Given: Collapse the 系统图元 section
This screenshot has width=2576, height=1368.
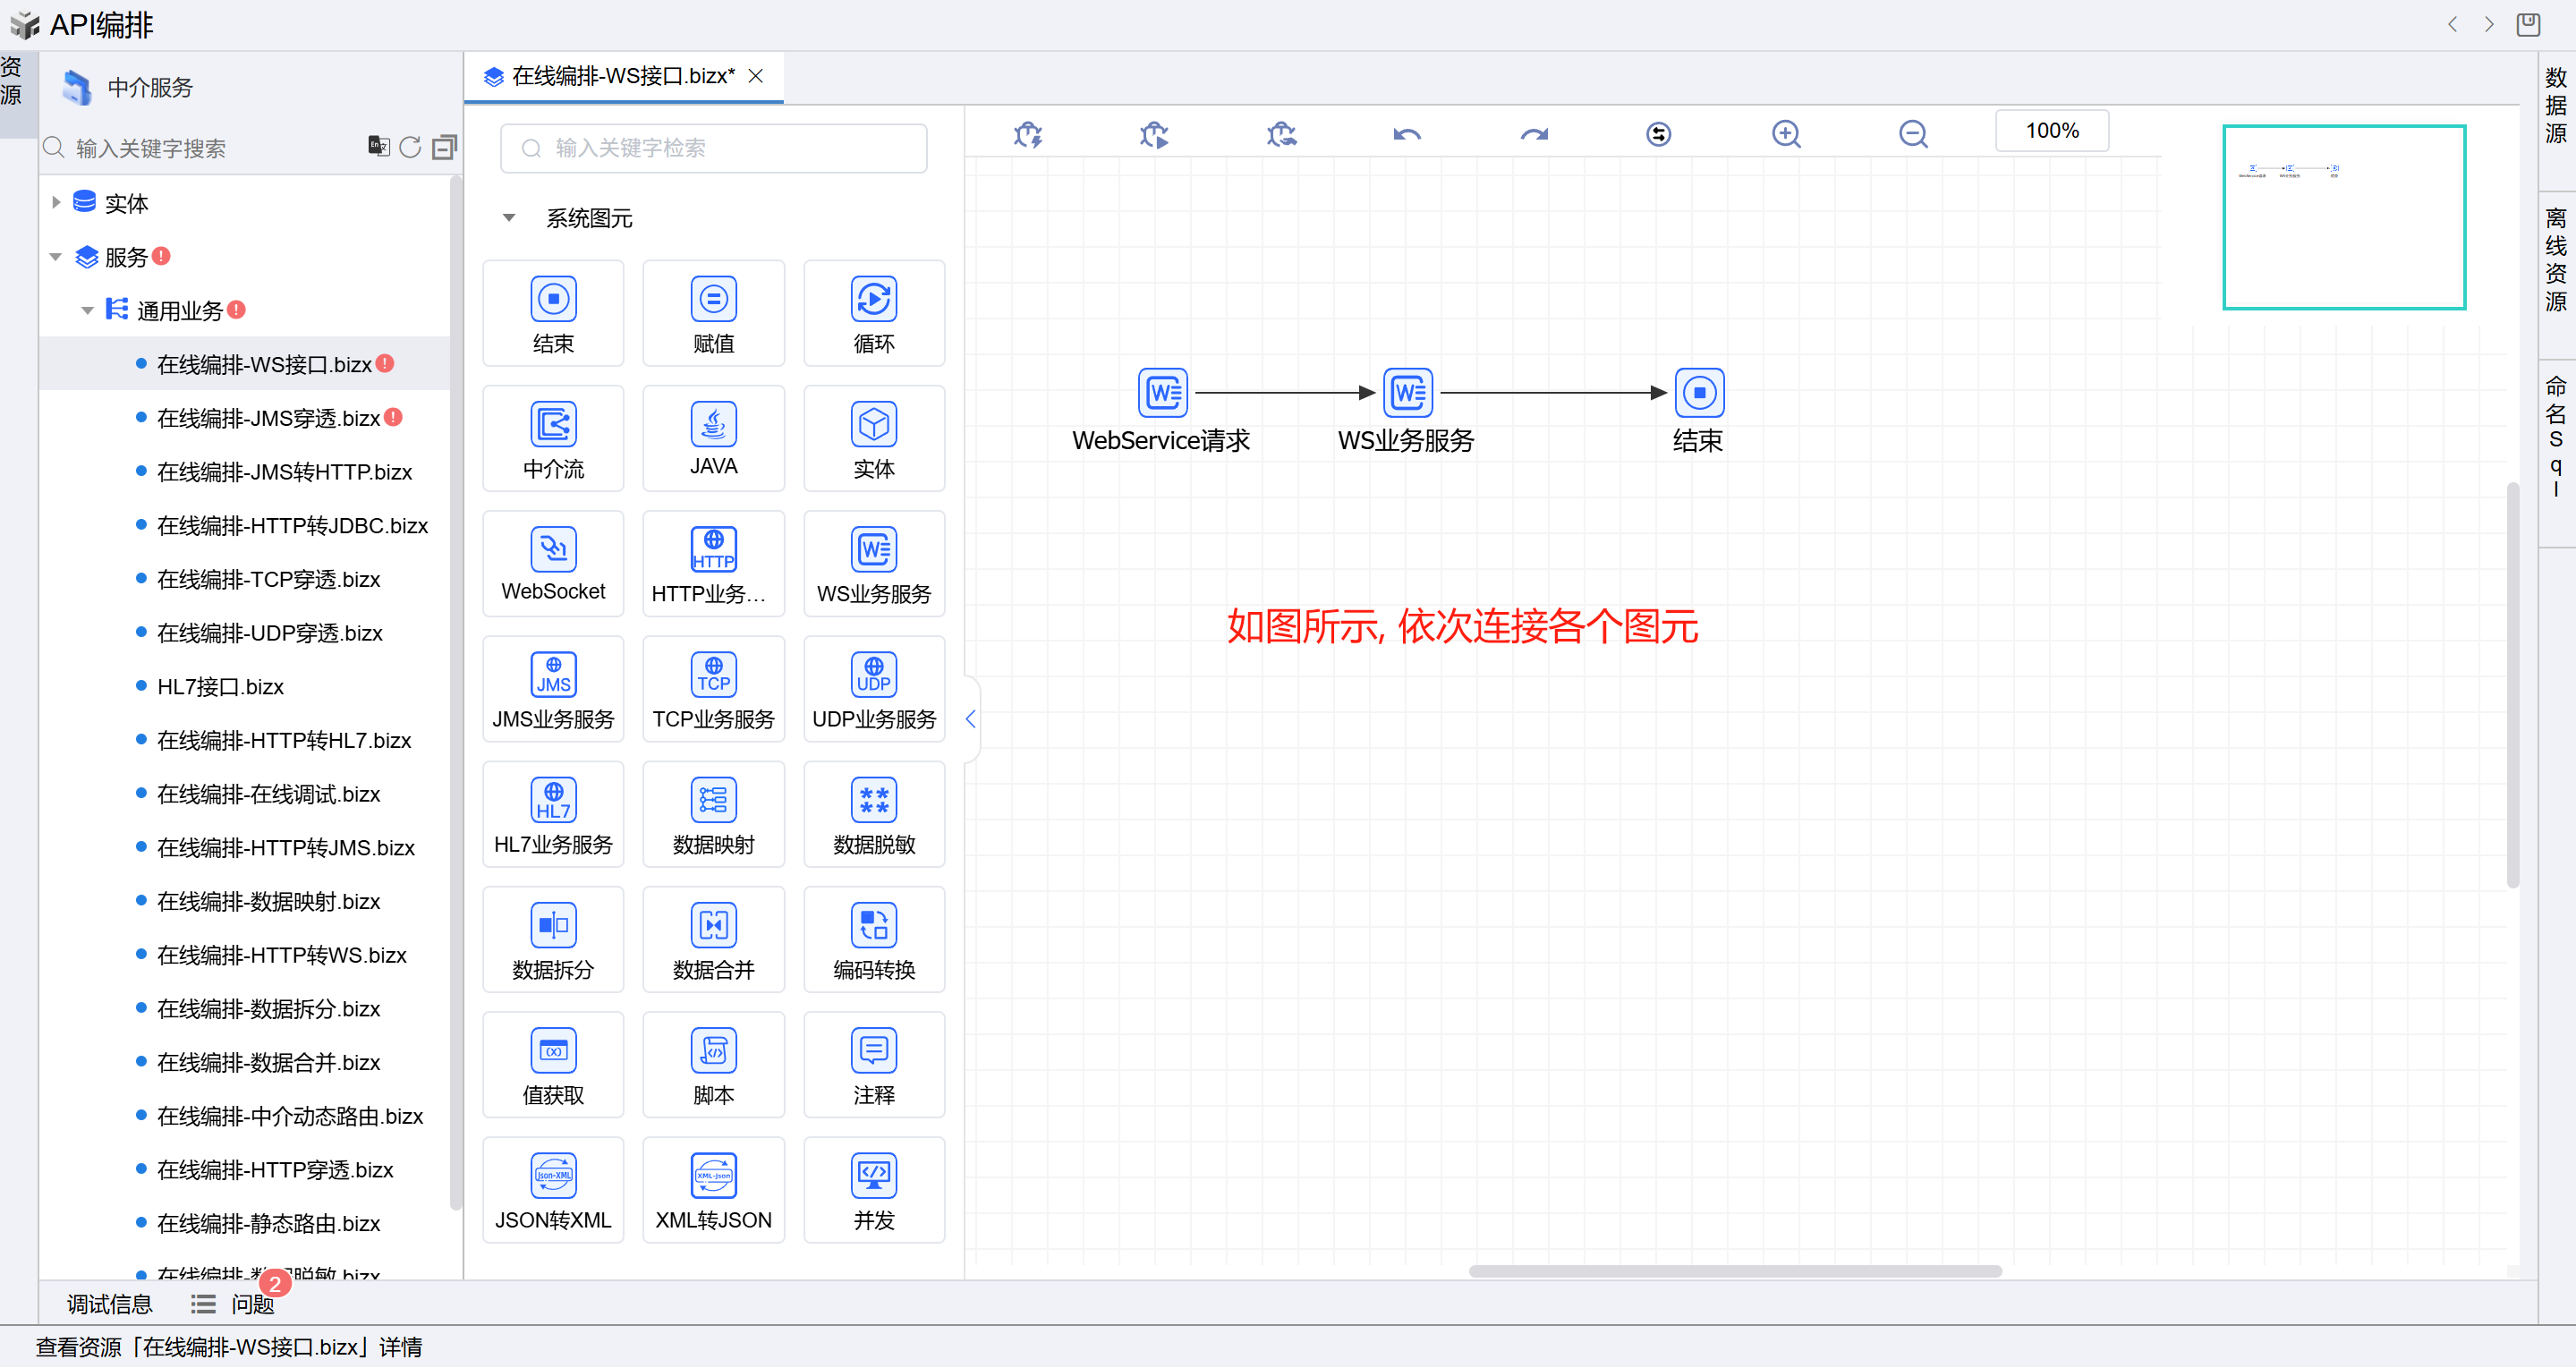Looking at the screenshot, I should (509, 218).
